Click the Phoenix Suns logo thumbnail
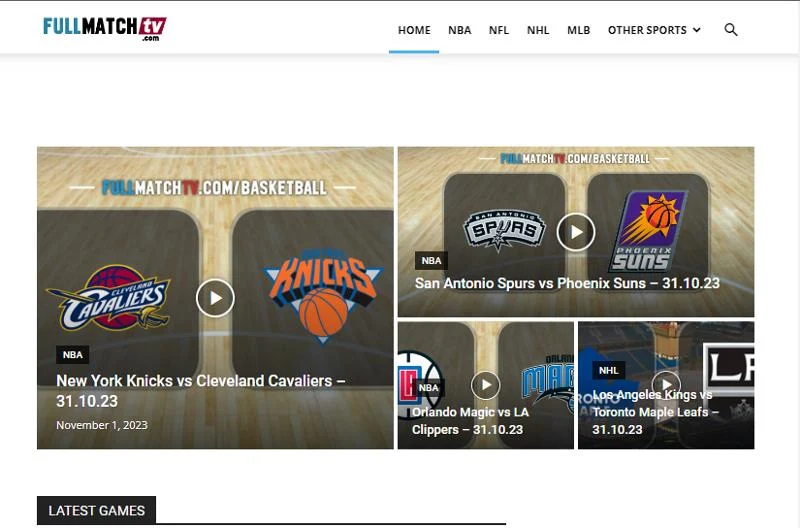800x528 pixels. (x=648, y=231)
